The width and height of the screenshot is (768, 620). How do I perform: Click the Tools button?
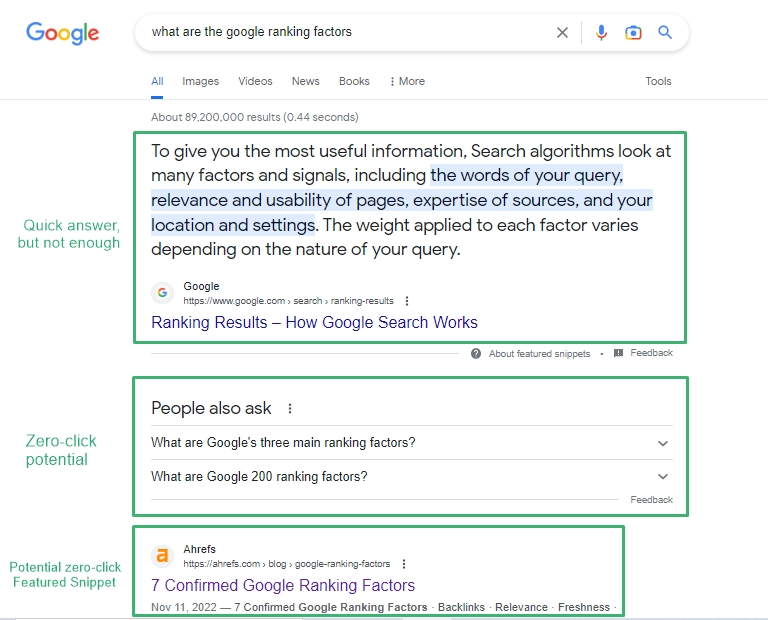pyautogui.click(x=658, y=81)
